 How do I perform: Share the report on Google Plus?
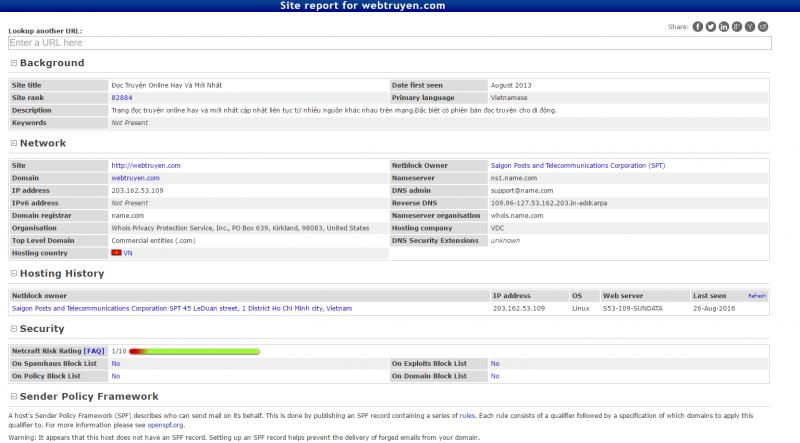point(737,27)
